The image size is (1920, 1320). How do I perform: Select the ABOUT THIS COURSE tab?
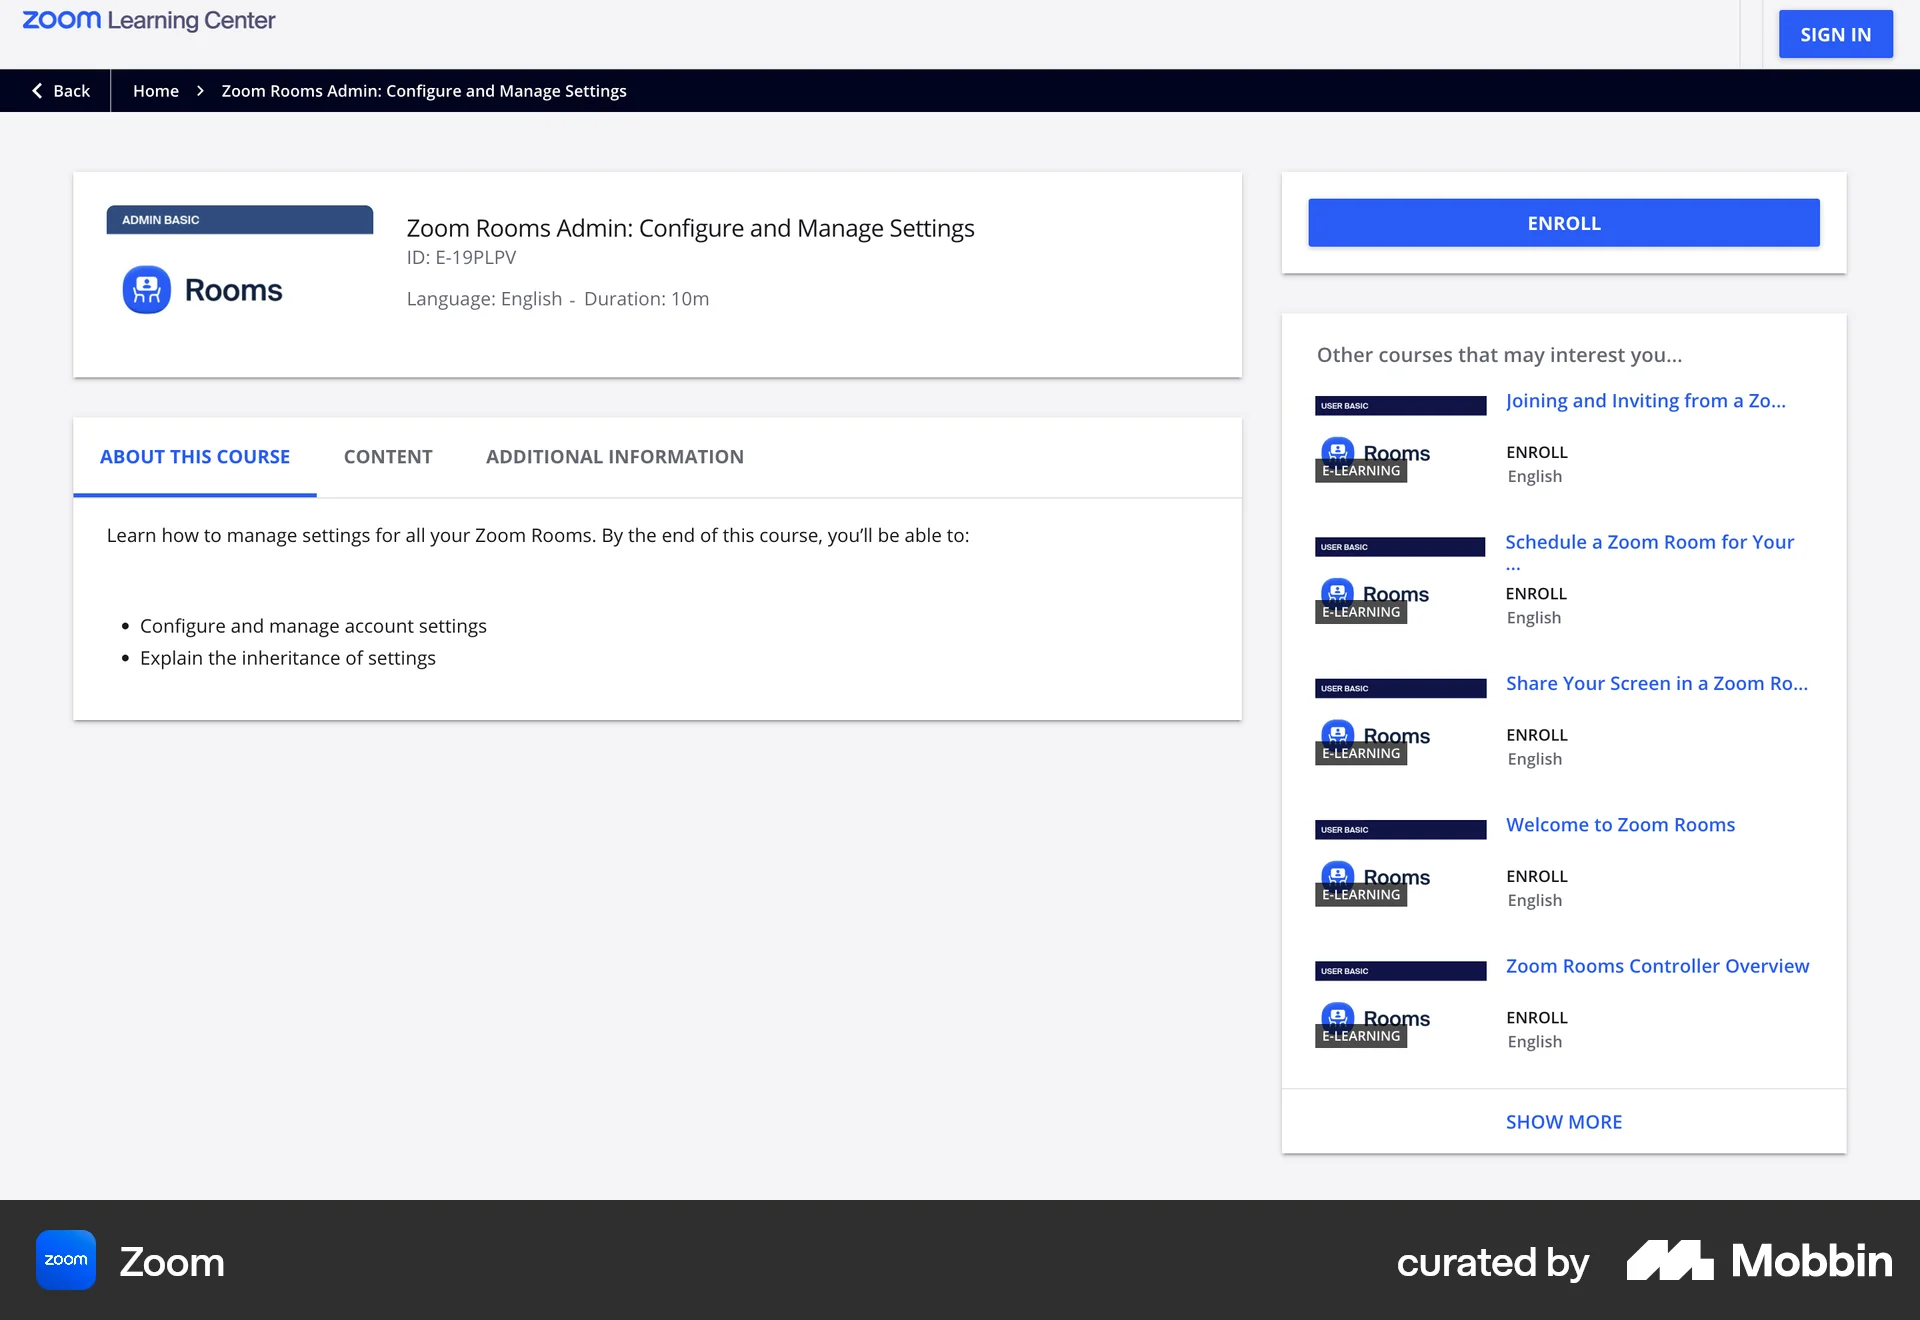click(x=194, y=457)
